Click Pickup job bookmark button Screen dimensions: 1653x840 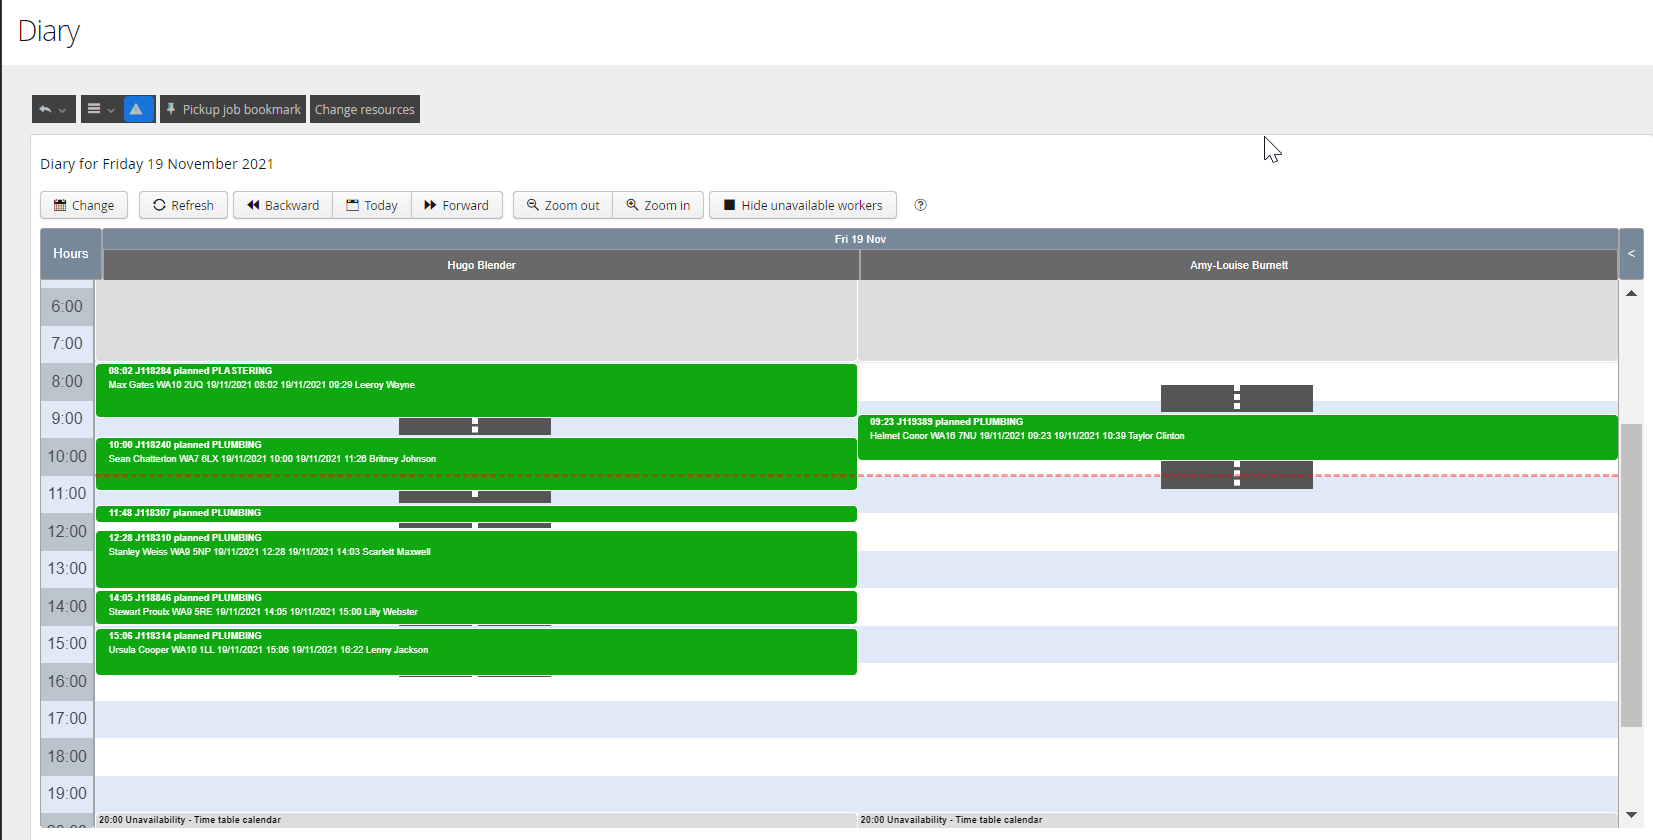[233, 109]
